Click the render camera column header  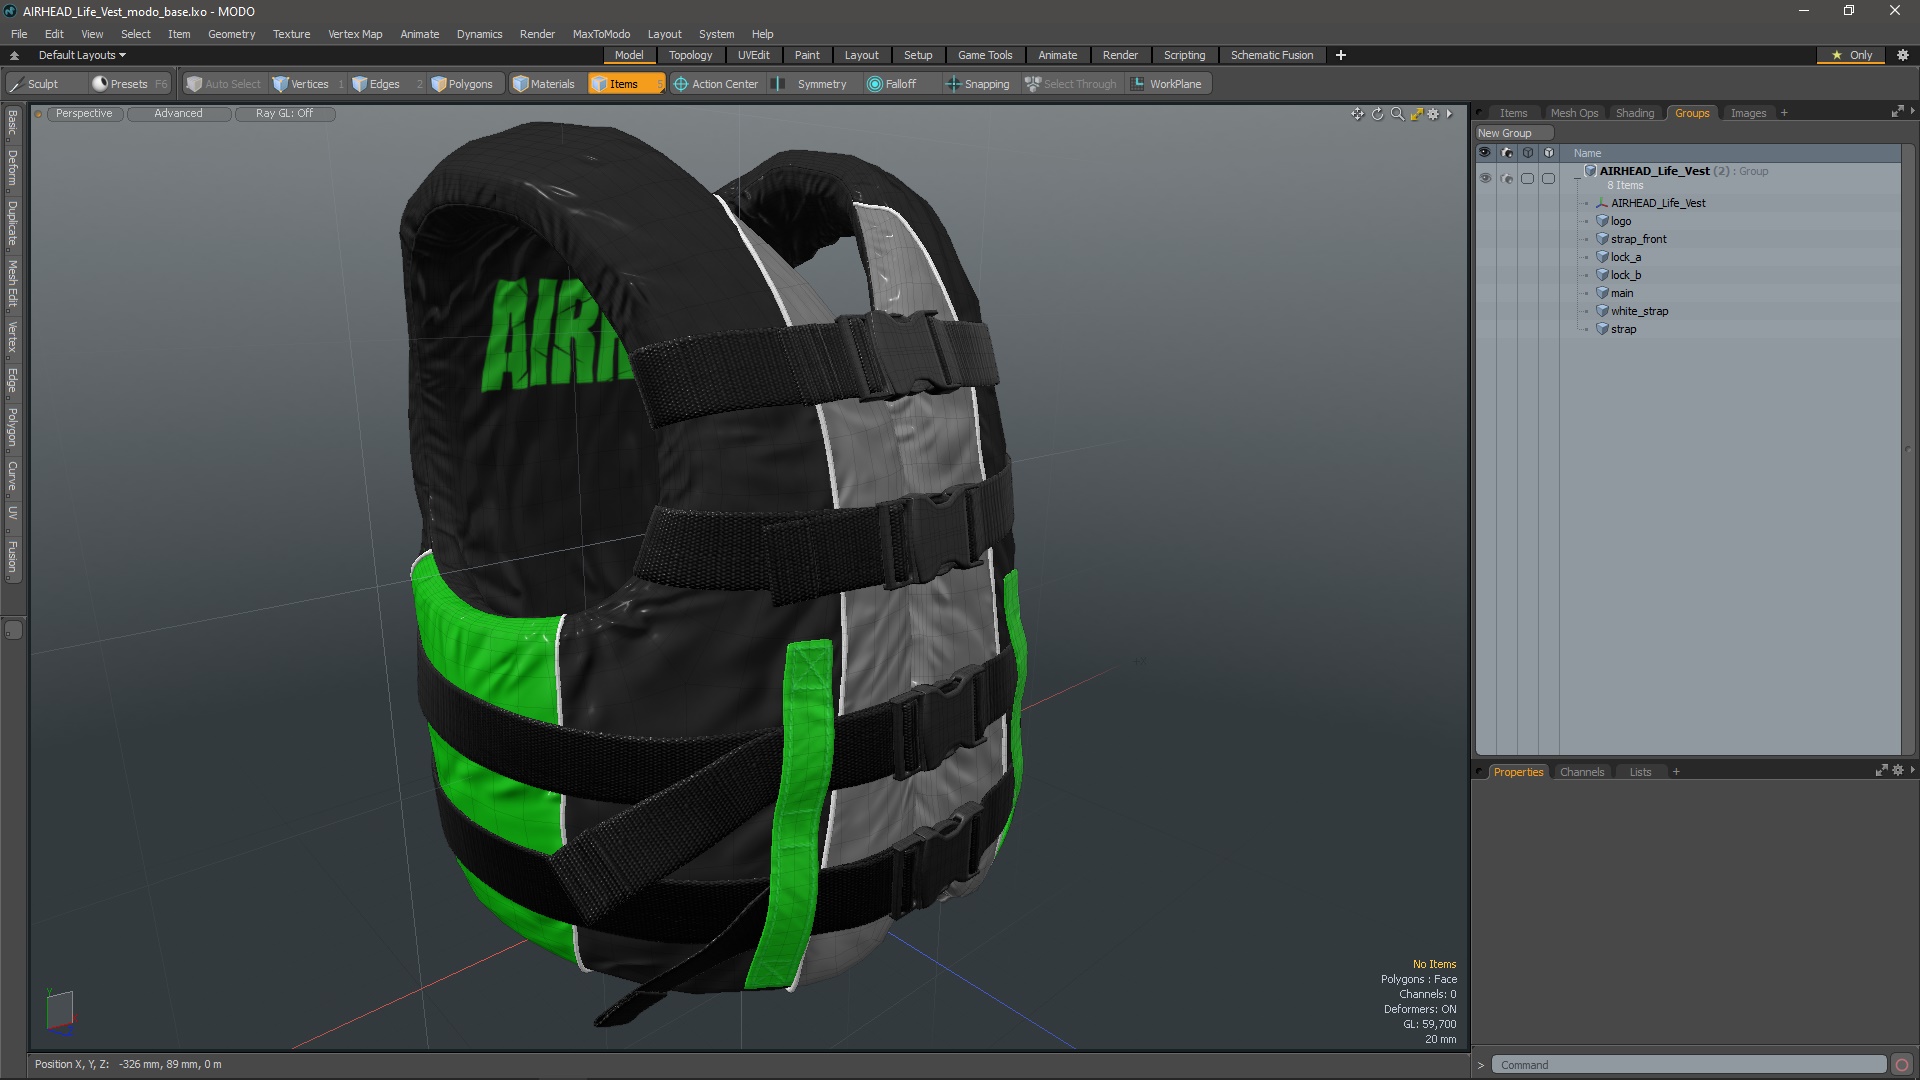(1507, 153)
